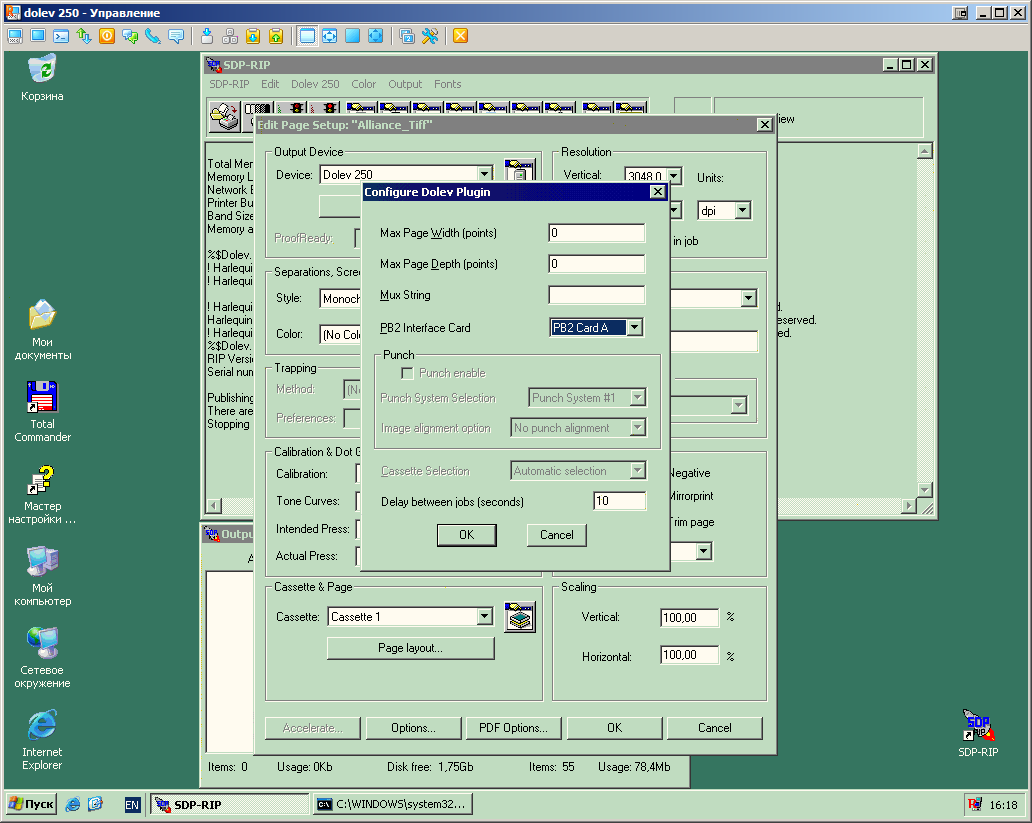Click the Page layout... button
1032x823 pixels.
[x=411, y=649]
